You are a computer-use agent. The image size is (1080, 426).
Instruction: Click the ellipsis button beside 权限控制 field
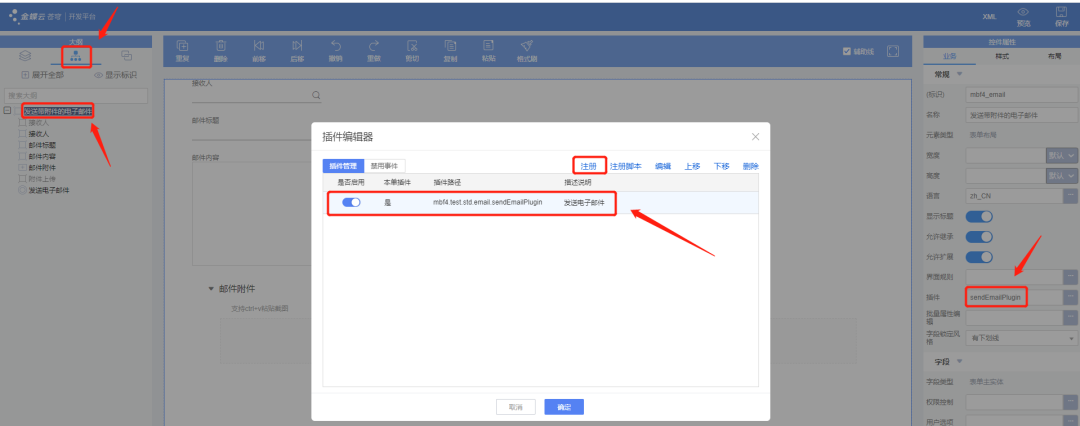1071,402
